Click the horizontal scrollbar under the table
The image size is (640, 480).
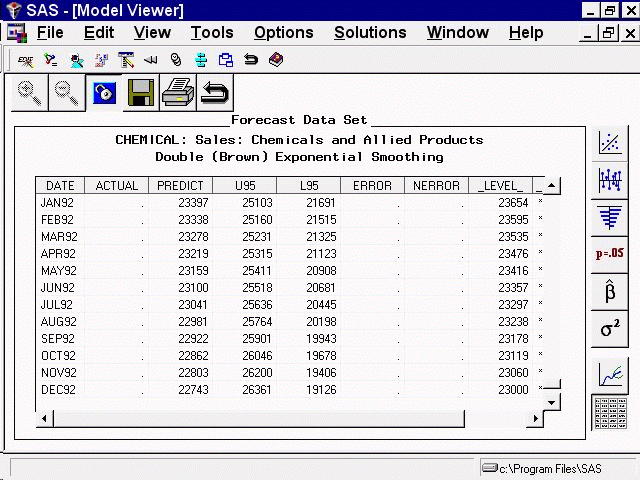click(x=250, y=418)
